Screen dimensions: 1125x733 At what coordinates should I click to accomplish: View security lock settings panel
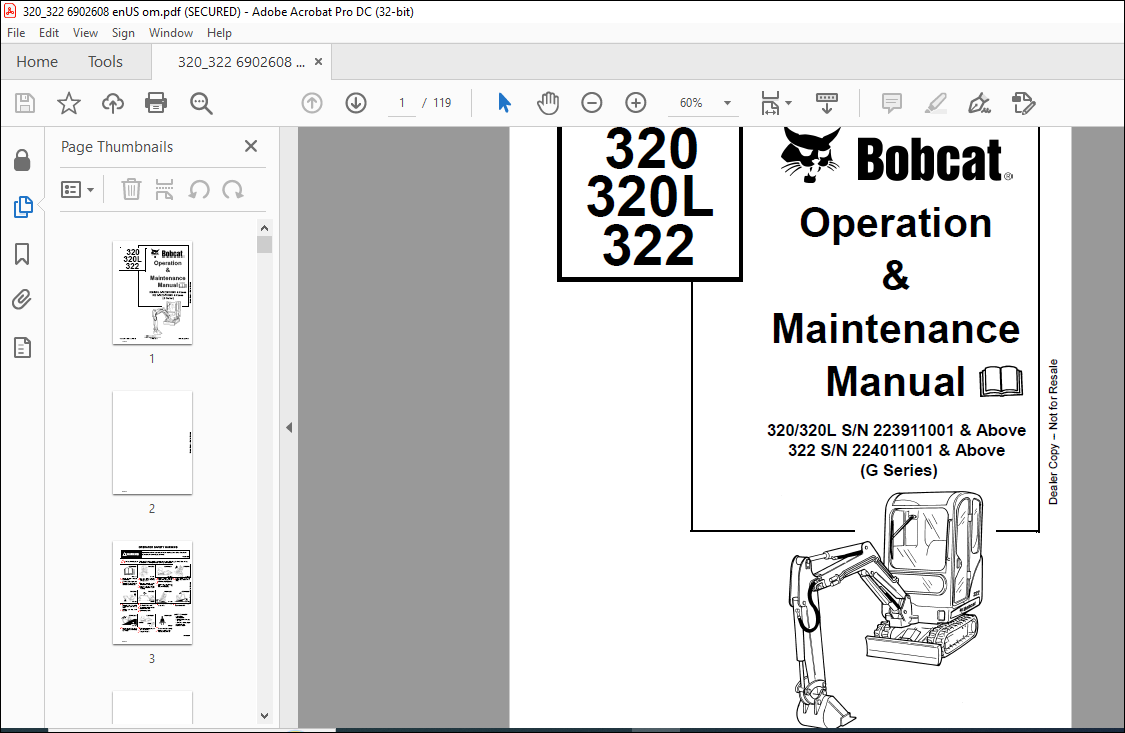point(22,160)
